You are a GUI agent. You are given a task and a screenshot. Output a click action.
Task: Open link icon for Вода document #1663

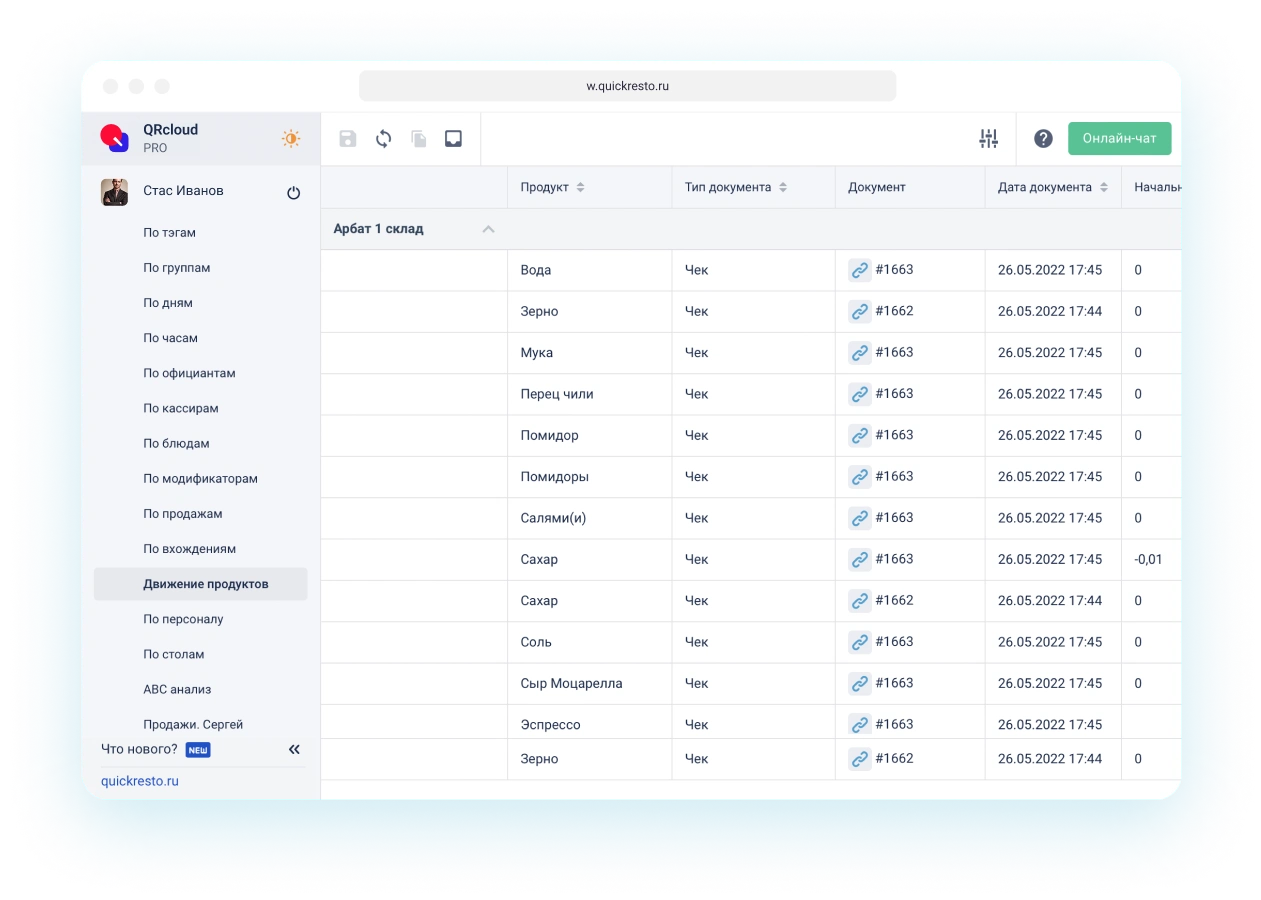click(859, 270)
